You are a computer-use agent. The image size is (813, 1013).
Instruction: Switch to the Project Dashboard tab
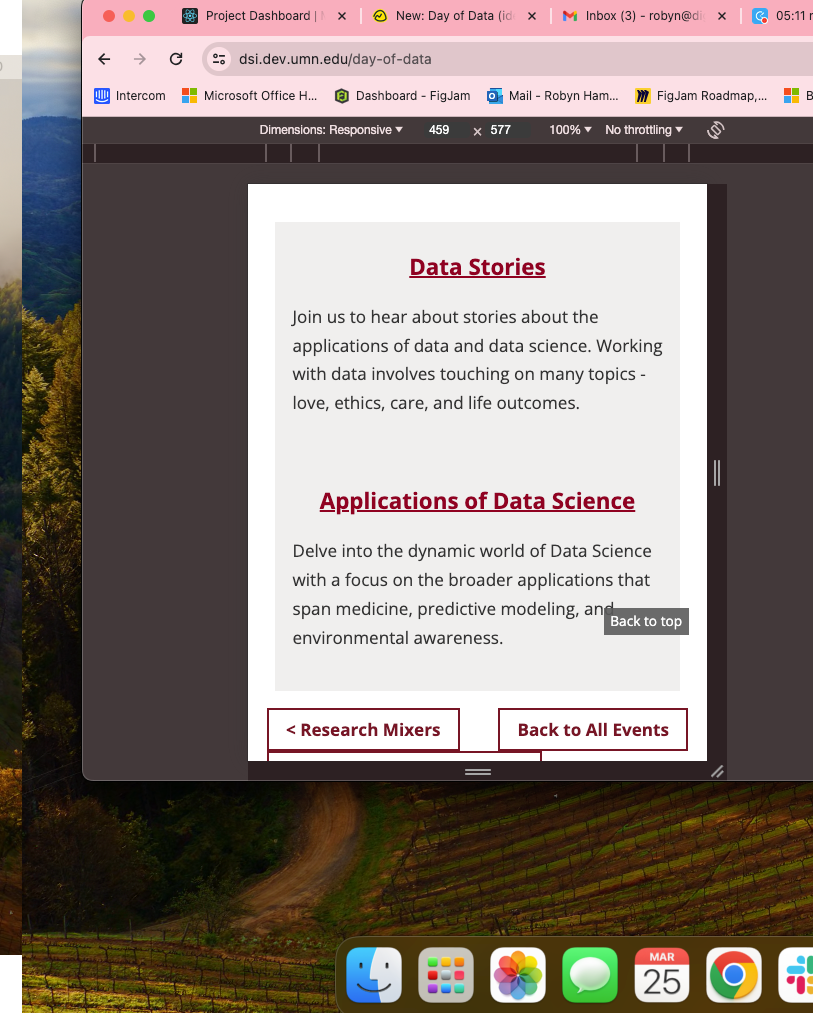(x=256, y=16)
